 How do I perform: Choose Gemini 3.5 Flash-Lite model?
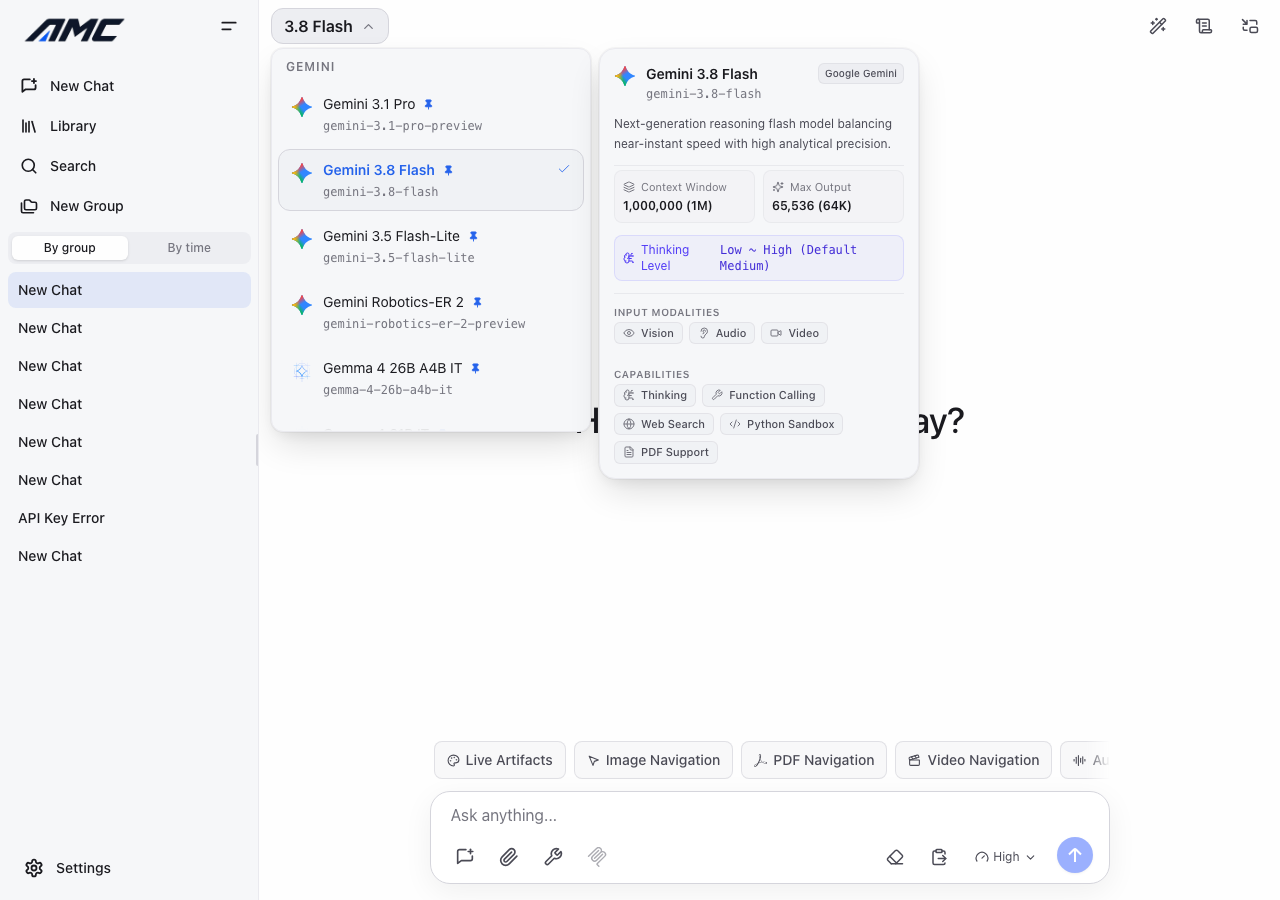(431, 246)
